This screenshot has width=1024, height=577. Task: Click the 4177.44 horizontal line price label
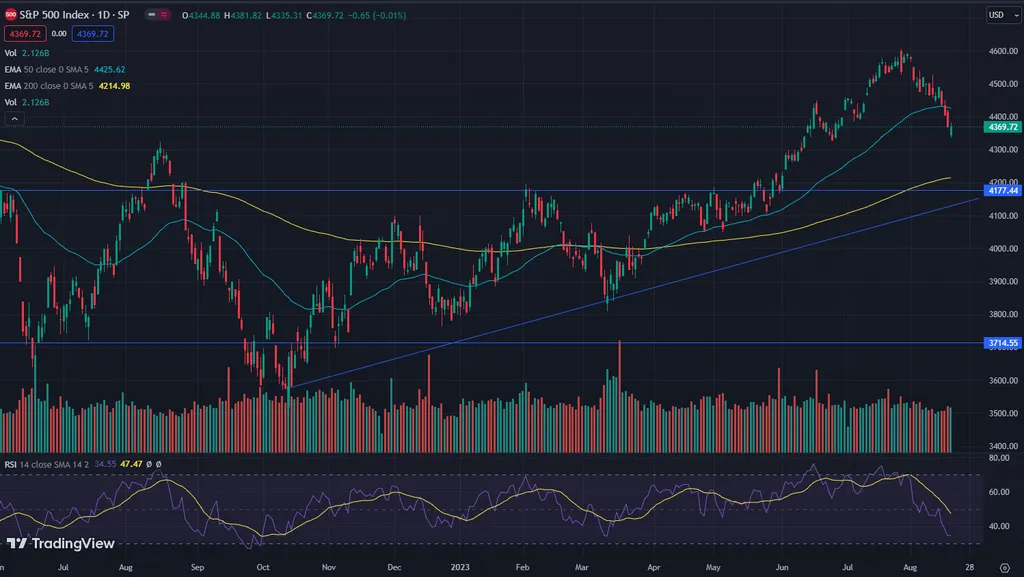[x=1001, y=190]
